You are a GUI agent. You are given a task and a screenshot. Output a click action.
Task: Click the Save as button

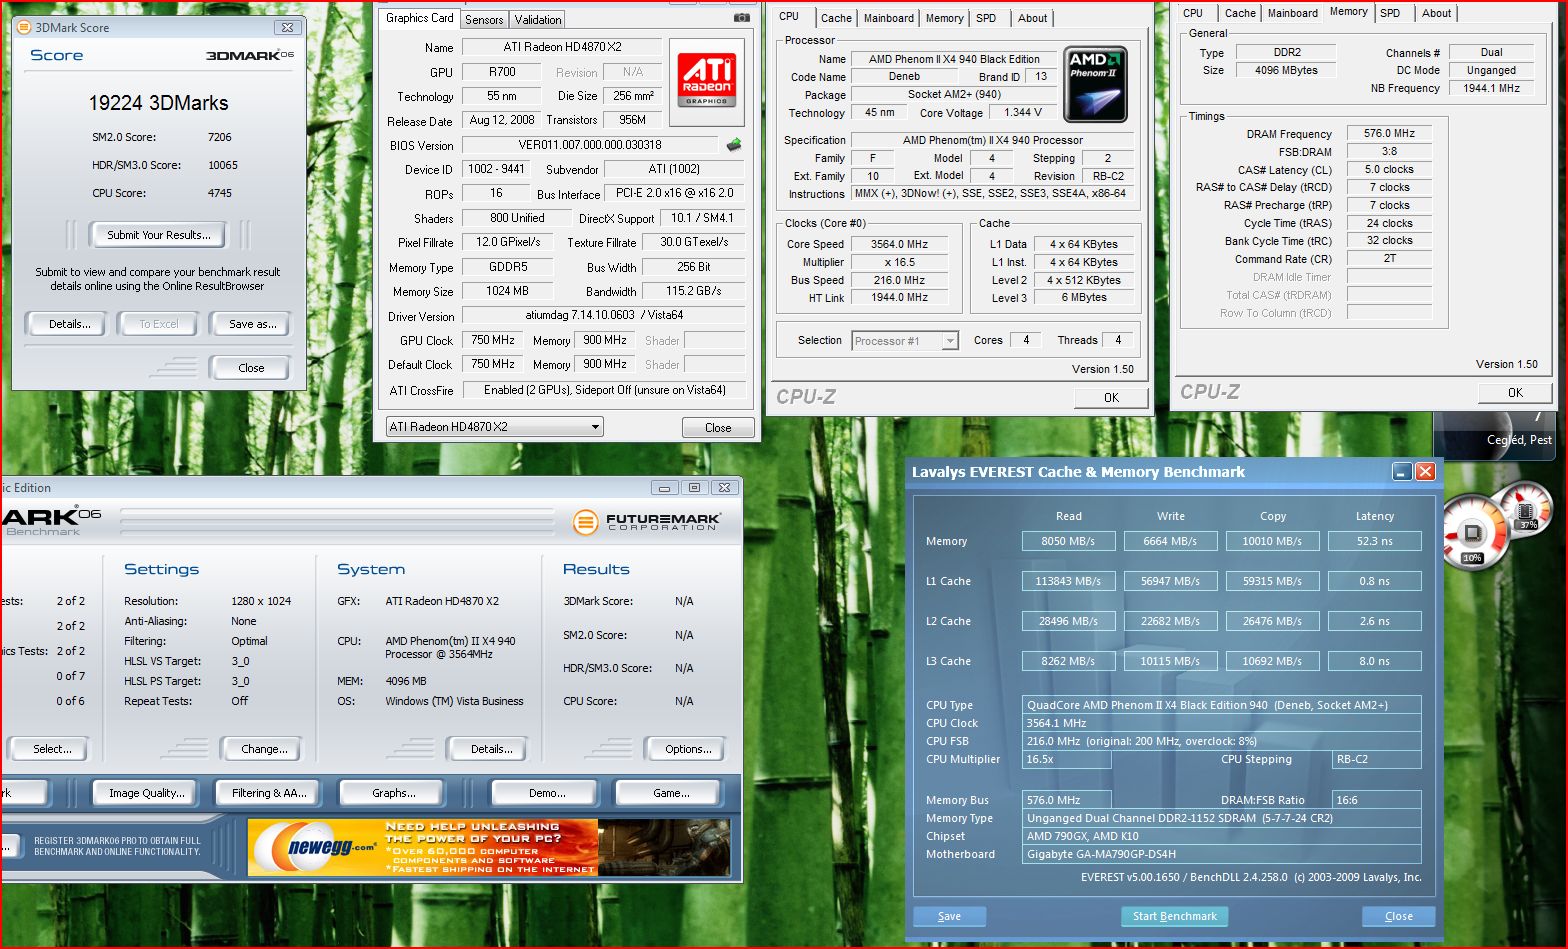click(252, 324)
